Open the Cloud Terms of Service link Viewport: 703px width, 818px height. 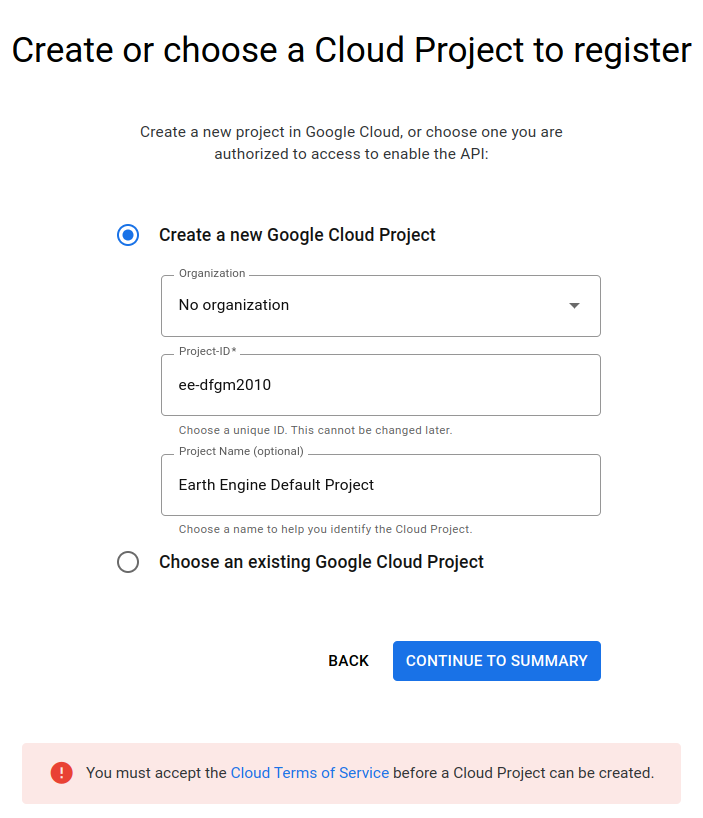pyautogui.click(x=309, y=773)
